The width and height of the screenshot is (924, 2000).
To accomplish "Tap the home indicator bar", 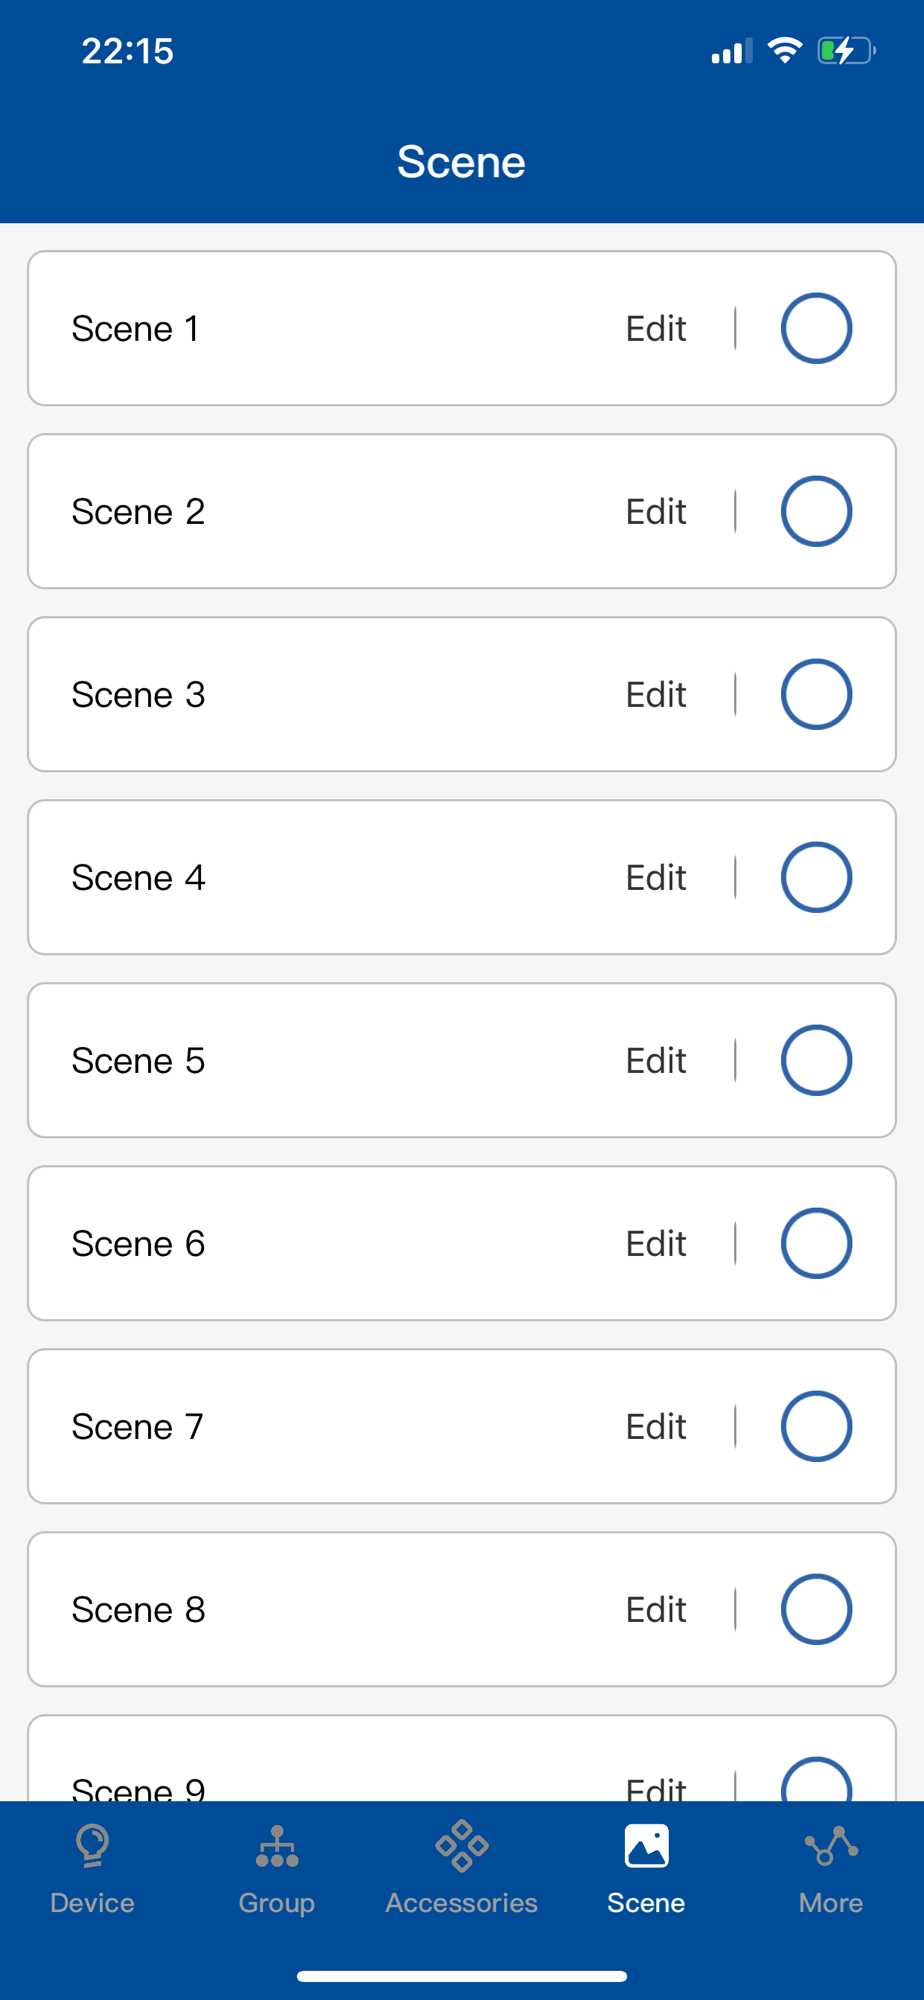I will pyautogui.click(x=462, y=1976).
